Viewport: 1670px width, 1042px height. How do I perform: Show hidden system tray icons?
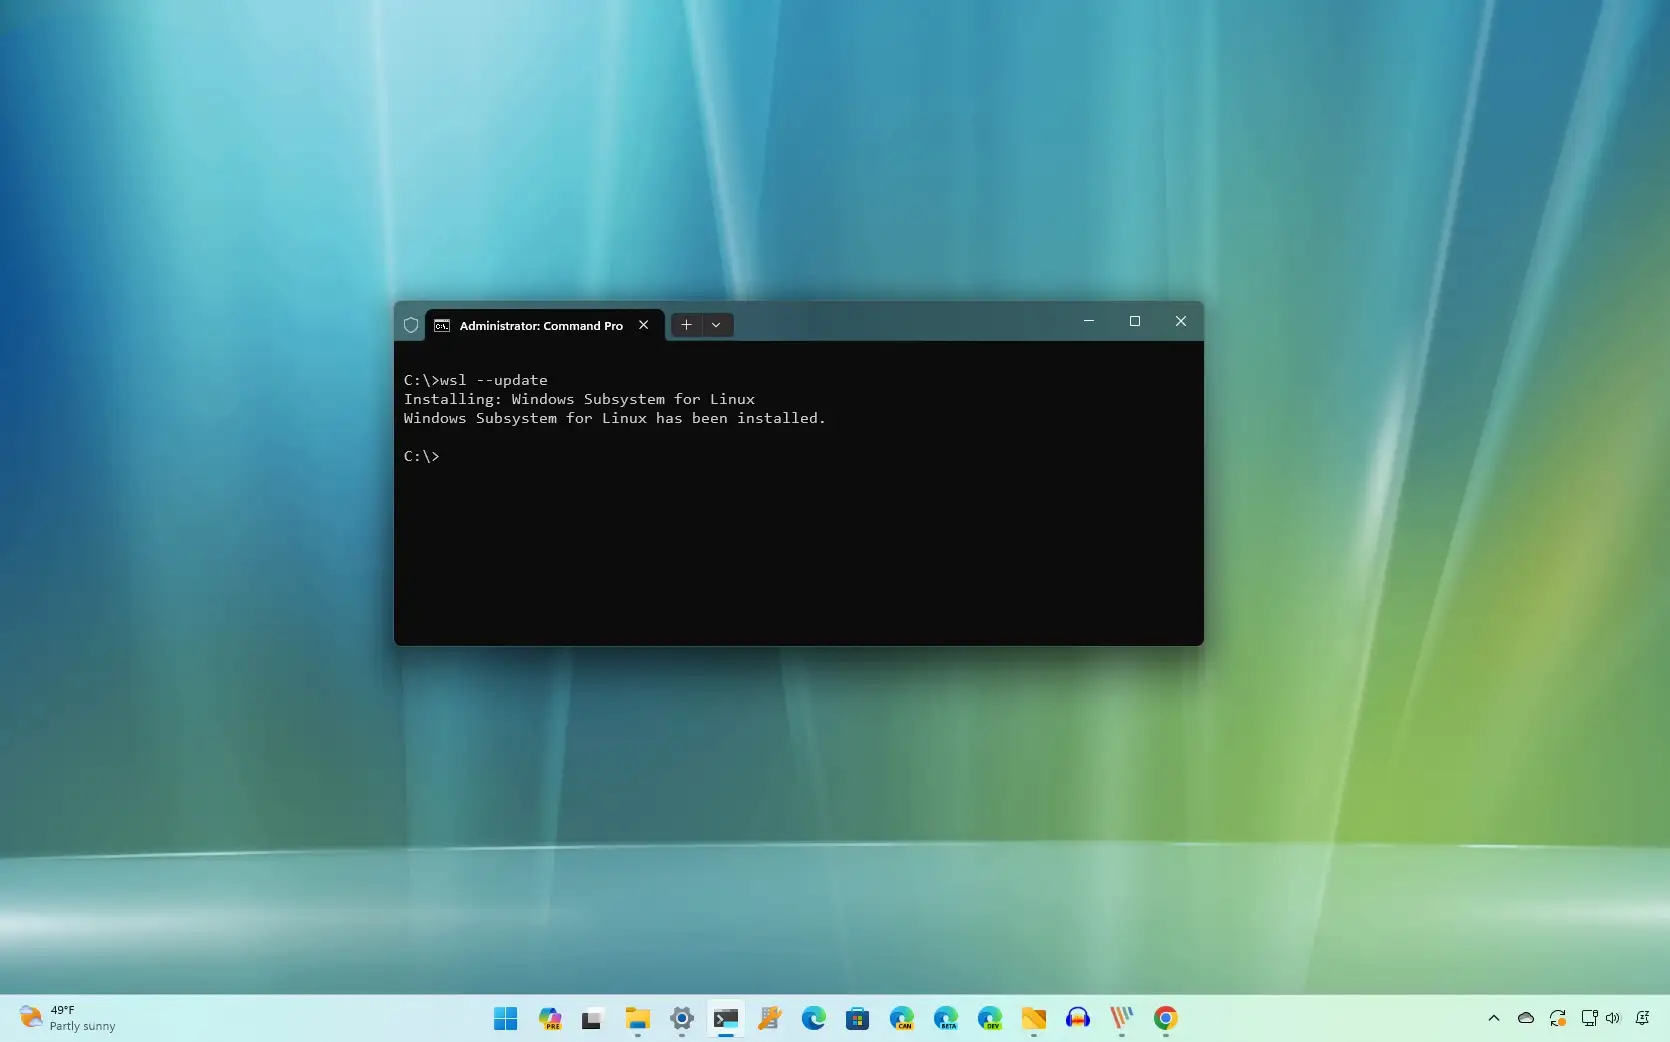pyautogui.click(x=1494, y=1018)
